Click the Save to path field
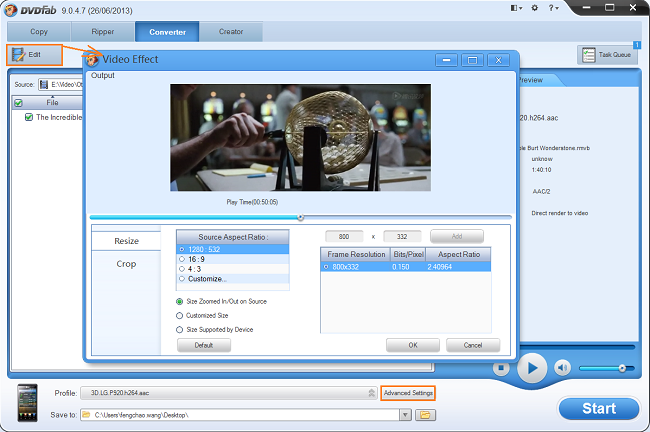This screenshot has width=650, height=432. 240,415
